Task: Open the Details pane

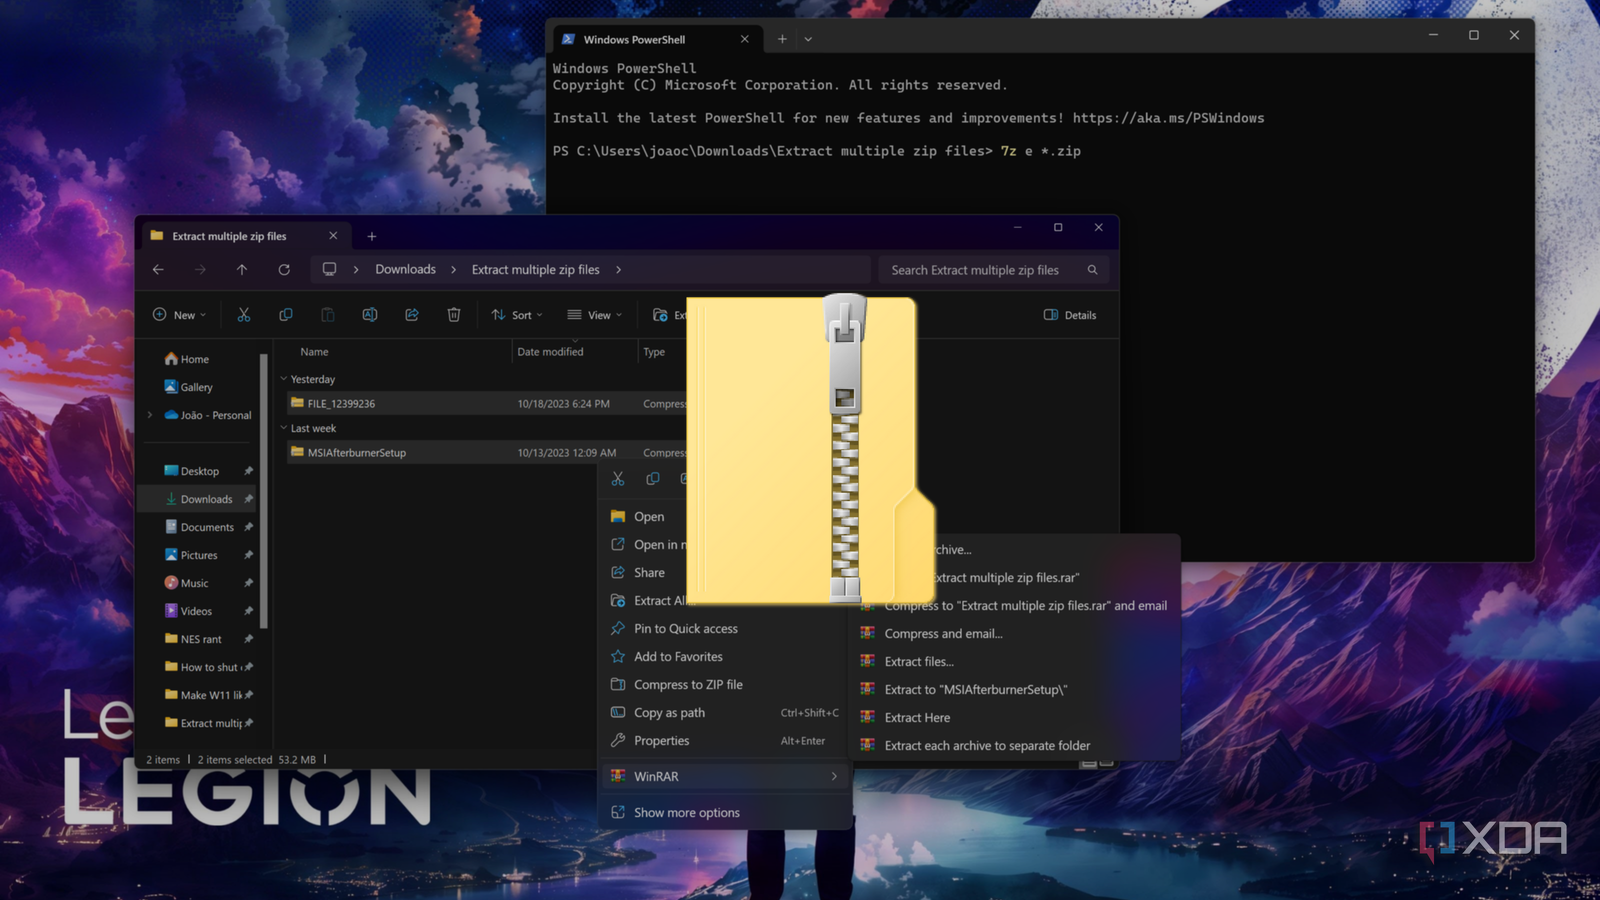Action: [x=1069, y=315]
